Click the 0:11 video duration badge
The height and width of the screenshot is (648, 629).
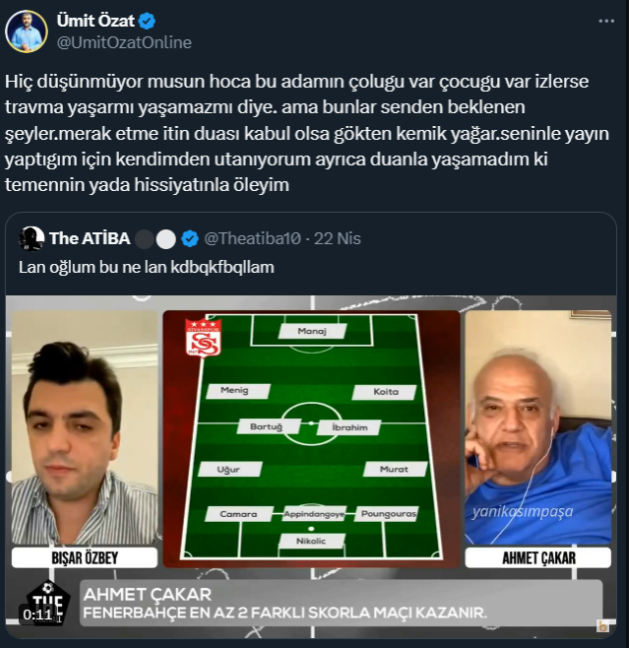[37, 615]
